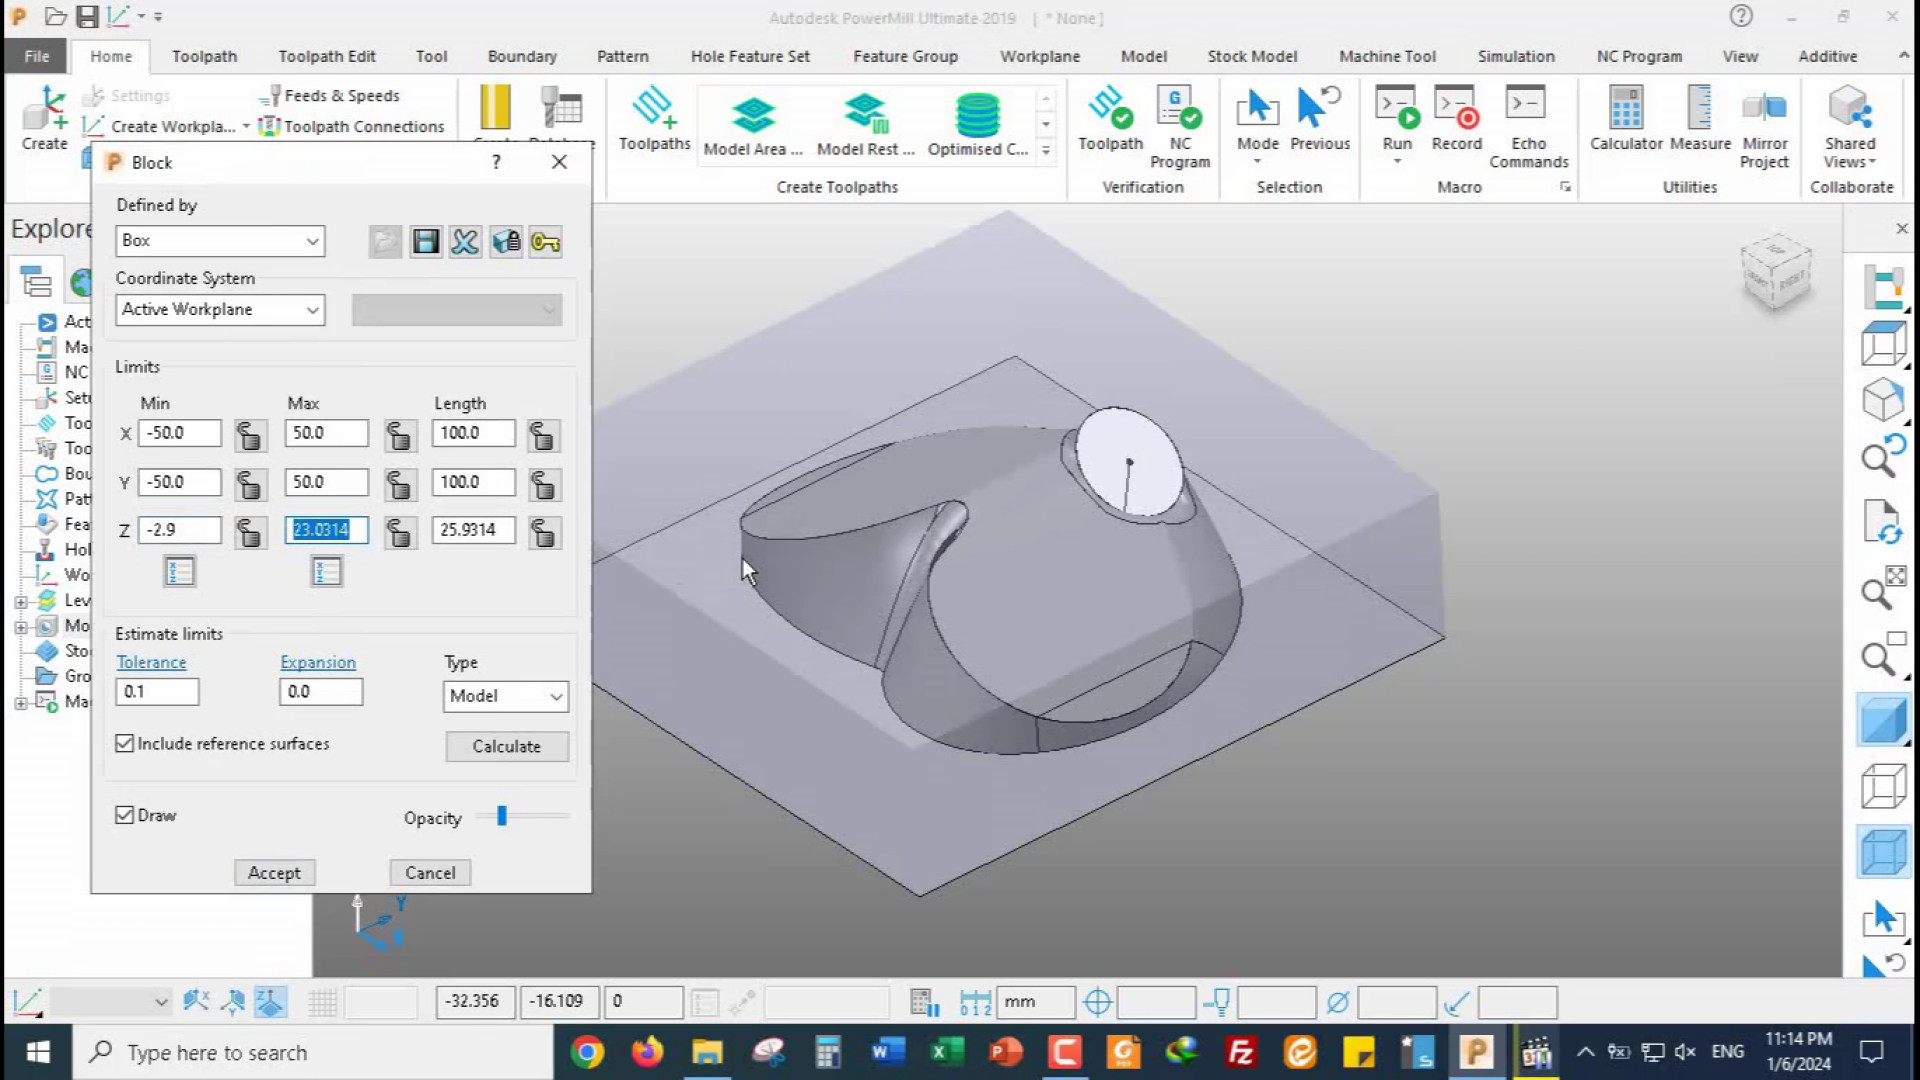Open Echo Commands
Screen dimensions: 1920x1080
pyautogui.click(x=1528, y=127)
